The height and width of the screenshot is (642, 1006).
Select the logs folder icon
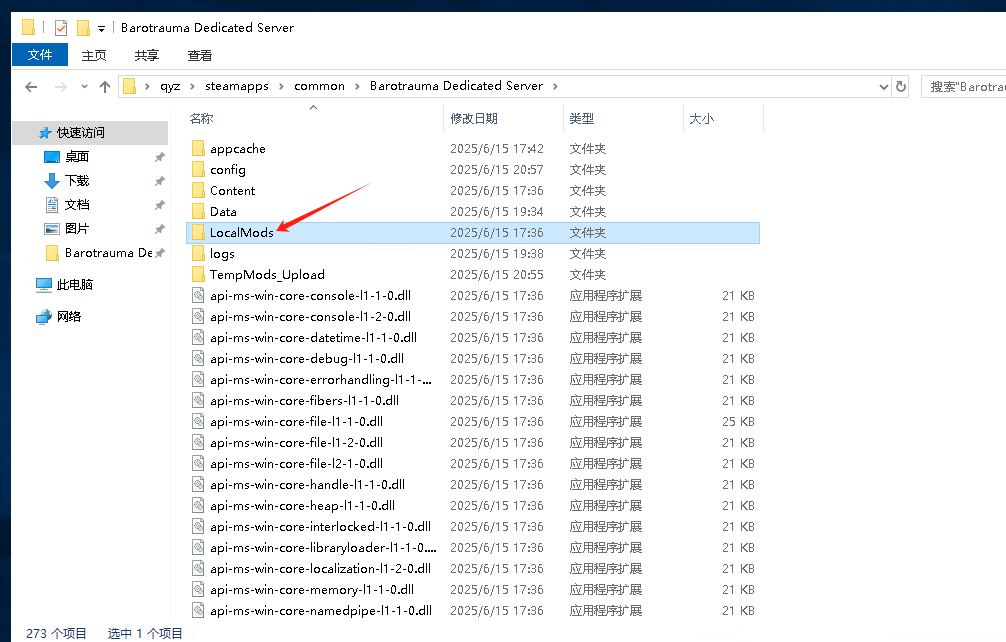tap(198, 254)
